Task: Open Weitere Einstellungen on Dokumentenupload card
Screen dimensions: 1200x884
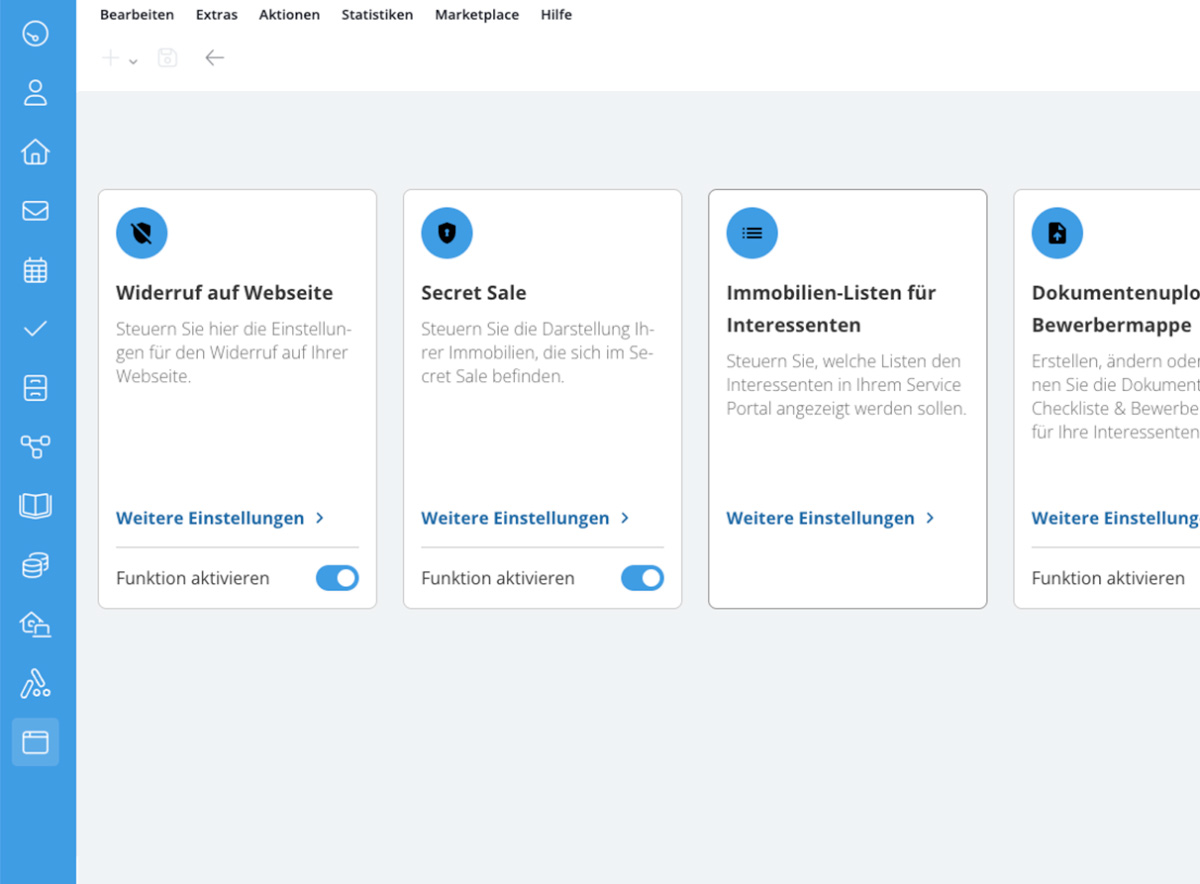Action: click(1115, 518)
